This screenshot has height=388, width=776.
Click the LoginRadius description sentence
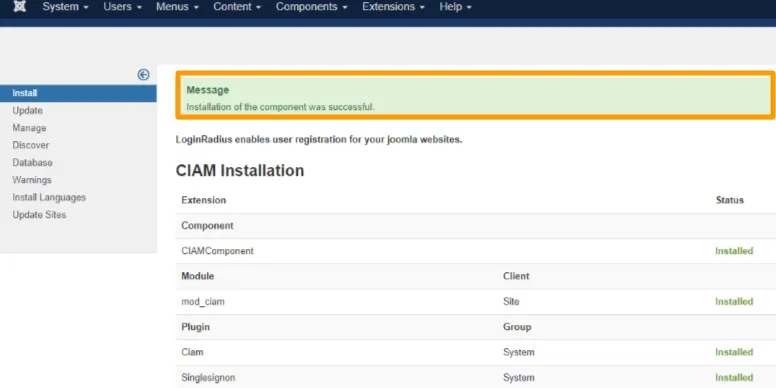pos(319,140)
